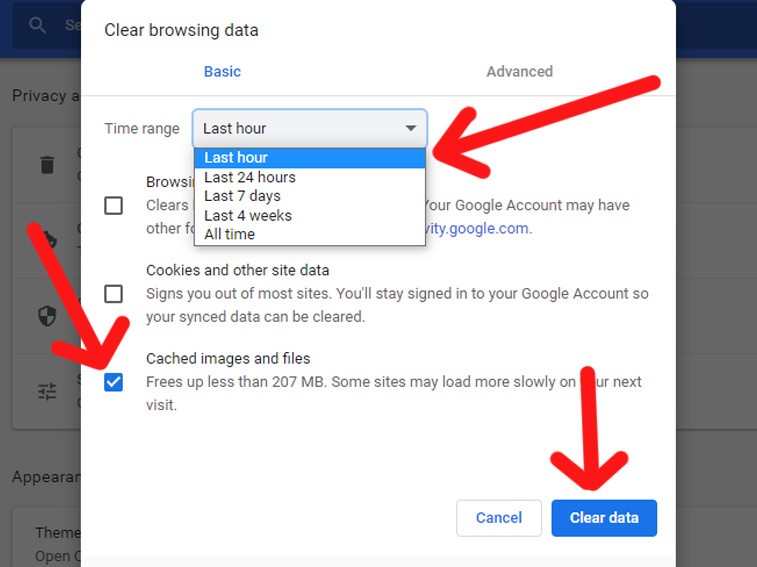Open the activity.google.com link

click(478, 228)
